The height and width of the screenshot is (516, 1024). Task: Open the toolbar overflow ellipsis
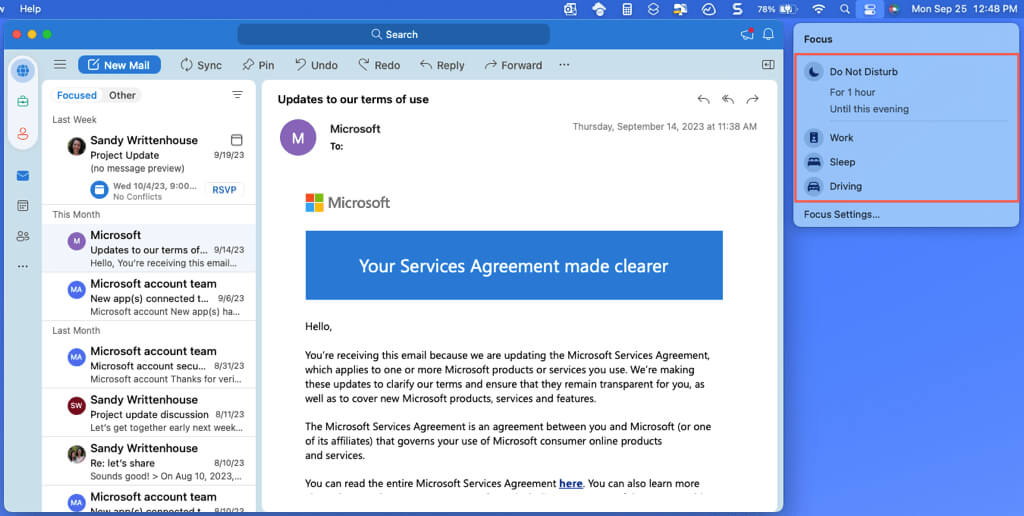pos(564,65)
